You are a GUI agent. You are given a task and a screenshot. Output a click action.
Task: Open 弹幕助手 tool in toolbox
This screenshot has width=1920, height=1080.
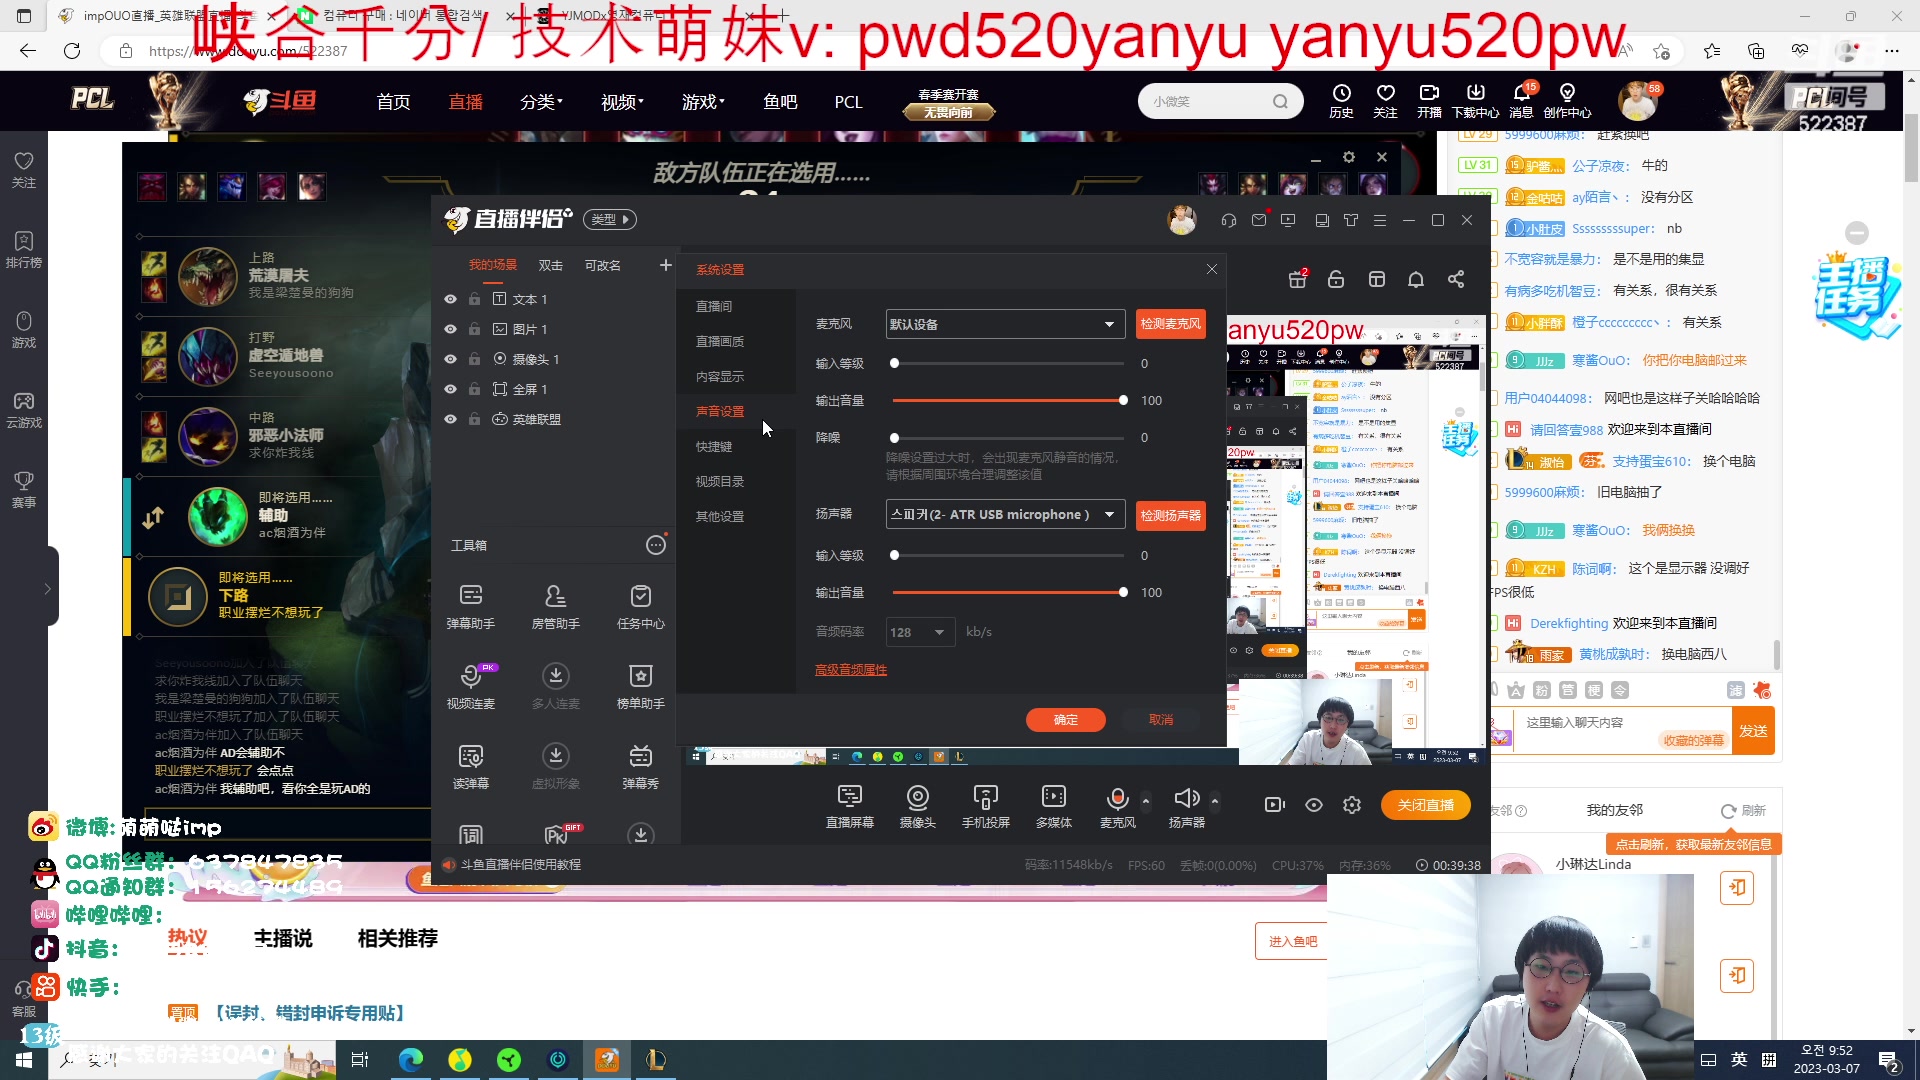(470, 606)
